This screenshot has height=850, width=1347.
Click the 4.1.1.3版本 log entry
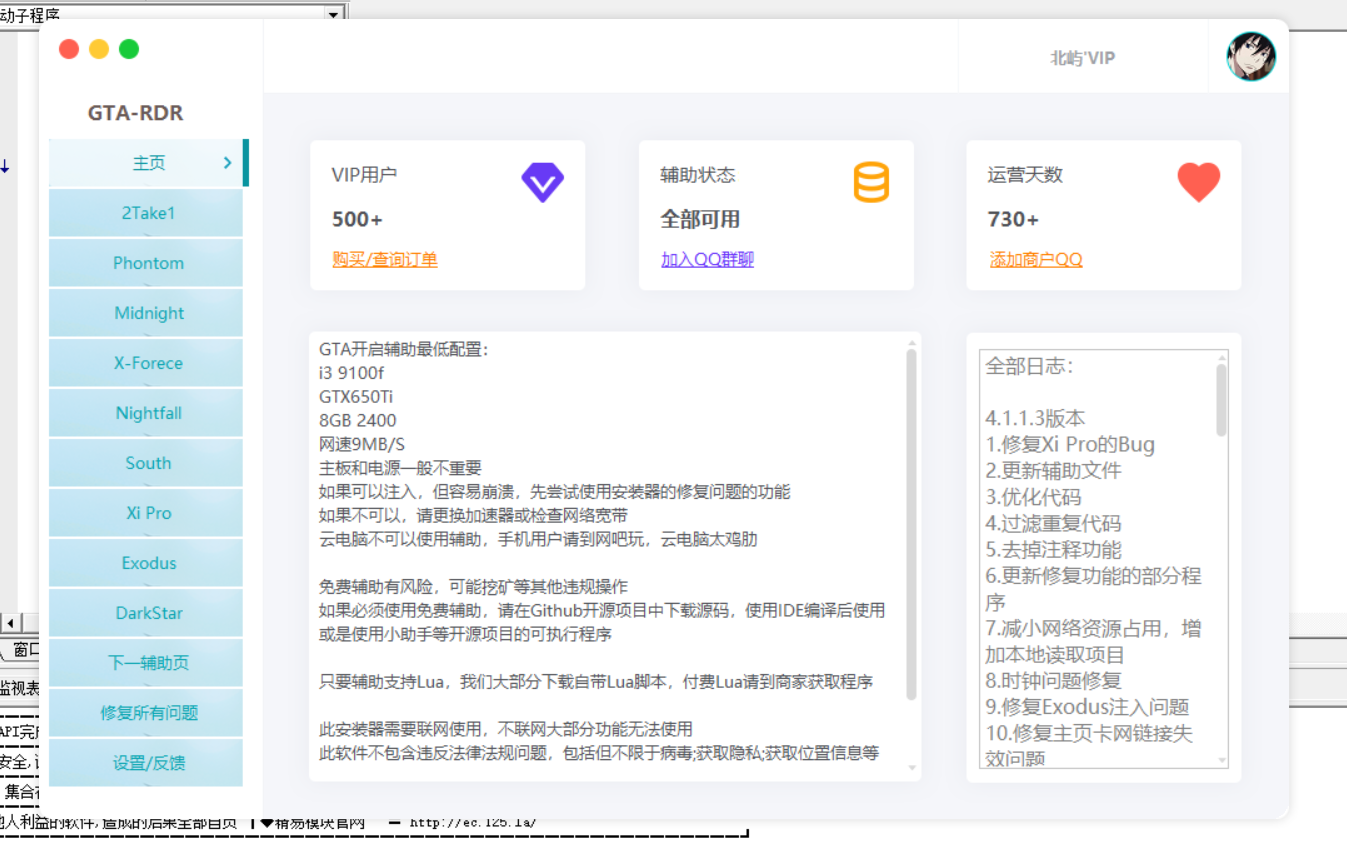(x=1035, y=418)
